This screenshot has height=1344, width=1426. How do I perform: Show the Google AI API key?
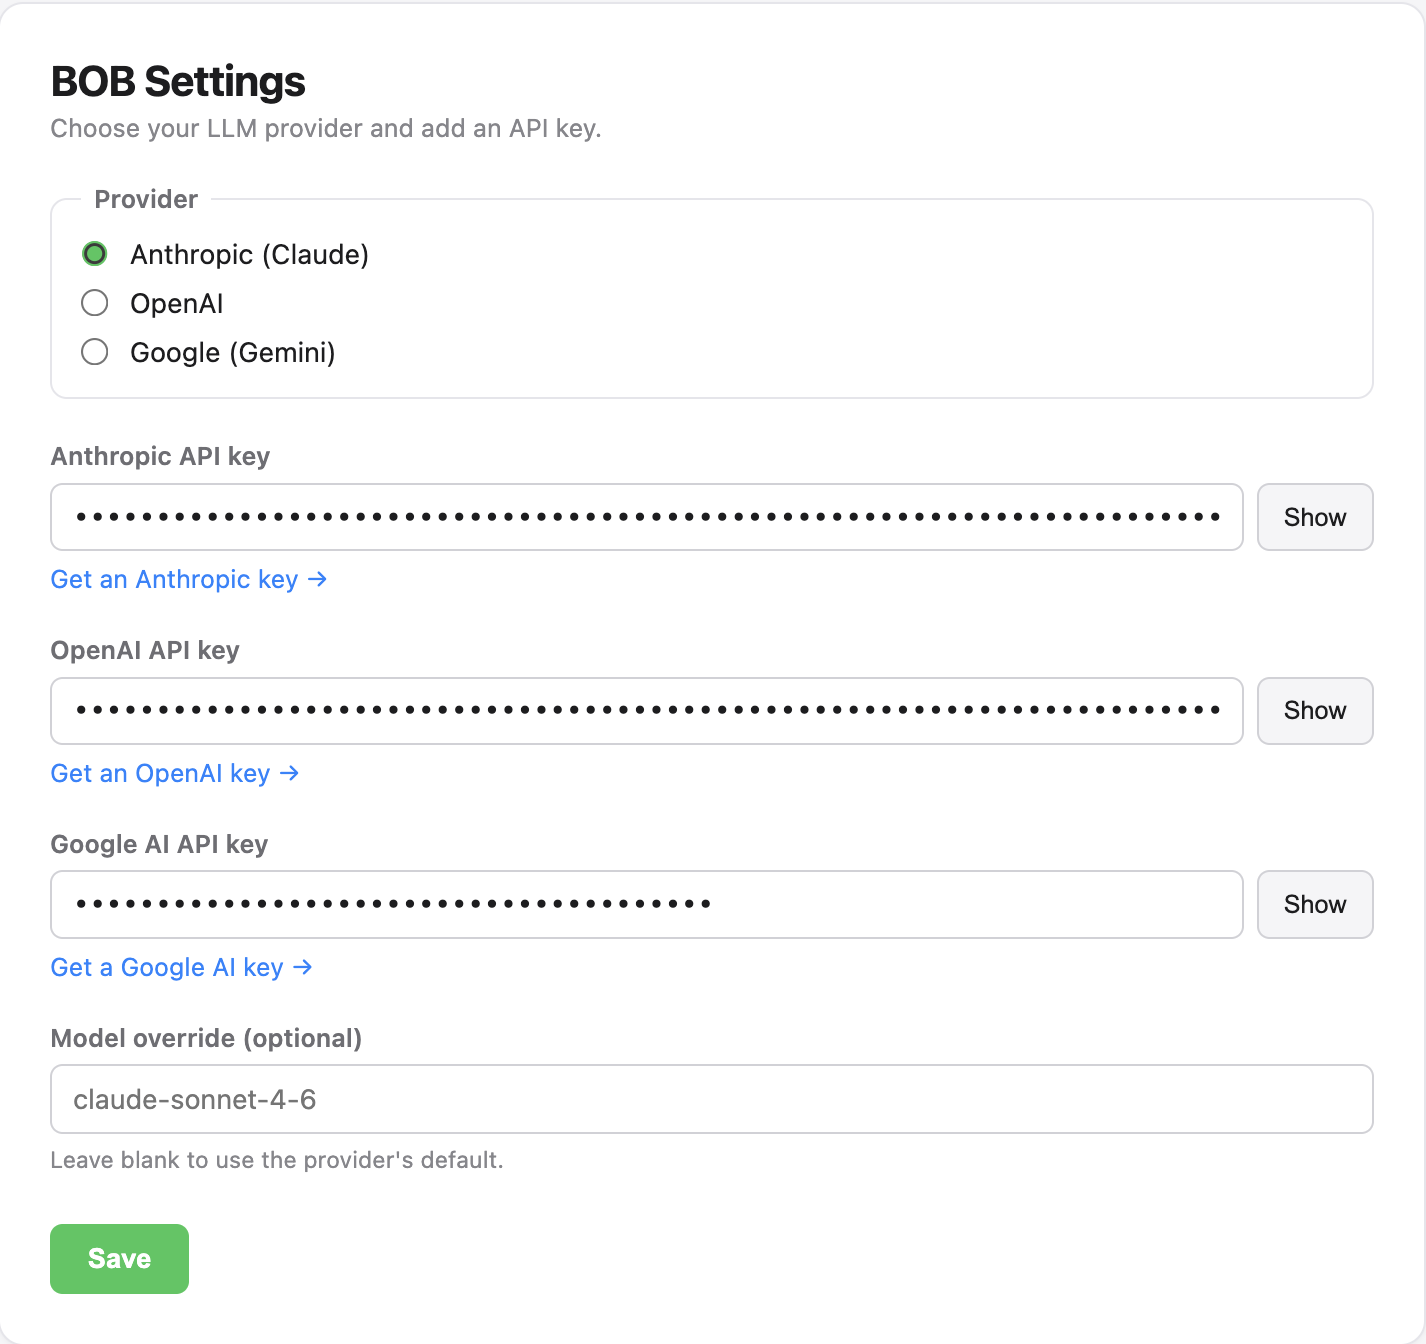pos(1315,905)
